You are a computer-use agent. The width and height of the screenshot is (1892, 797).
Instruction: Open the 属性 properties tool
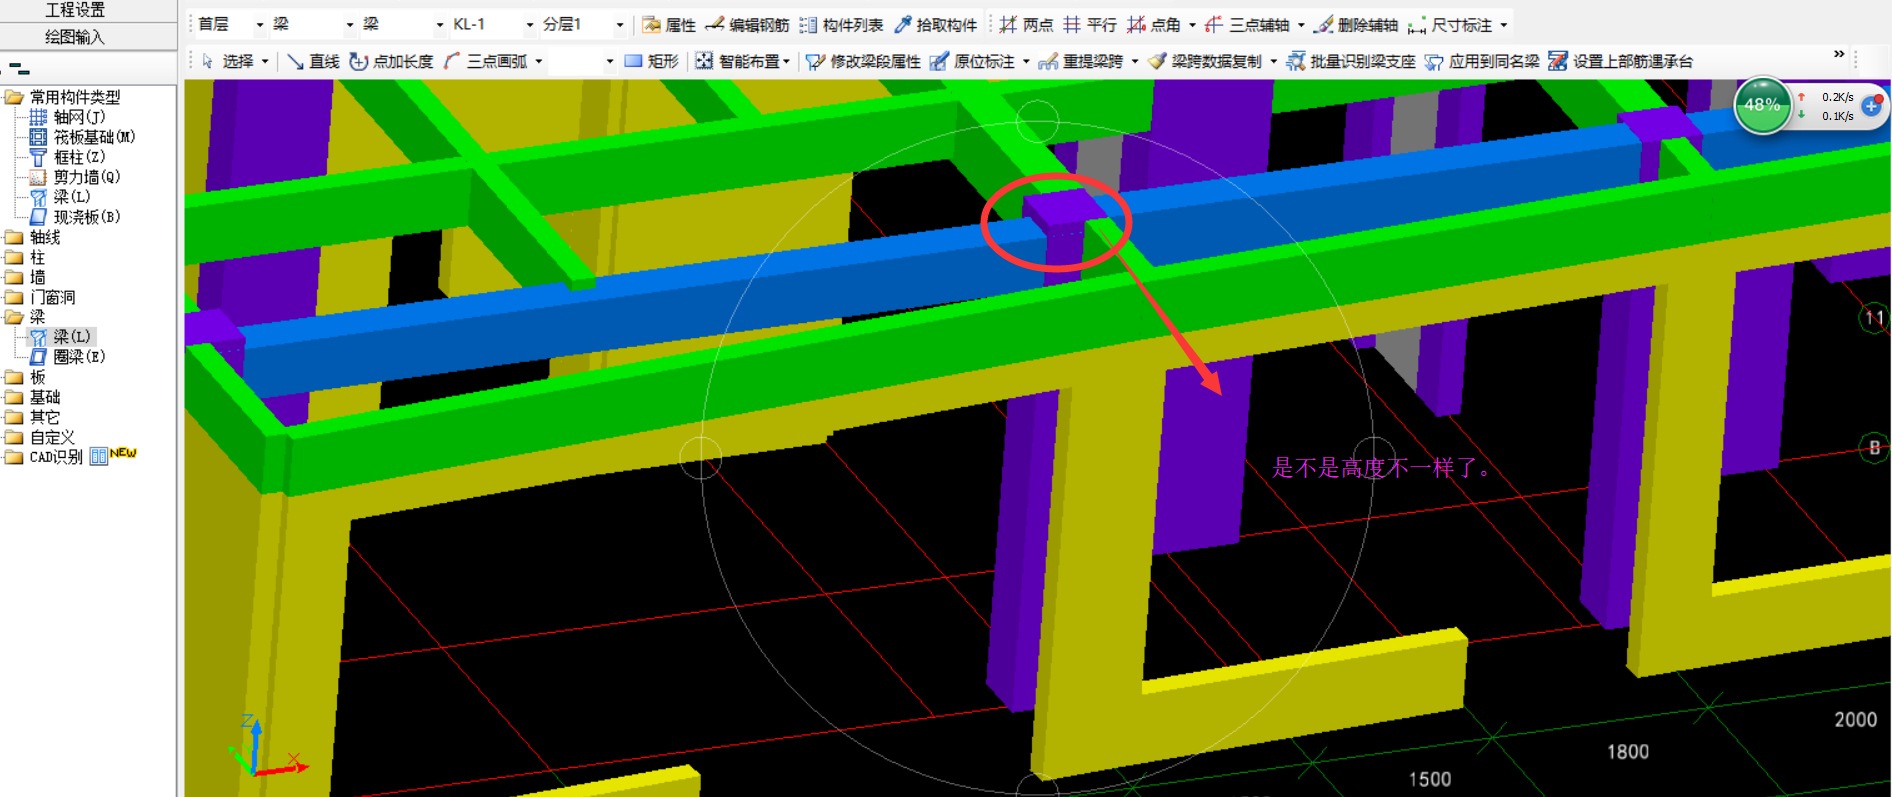(x=669, y=25)
